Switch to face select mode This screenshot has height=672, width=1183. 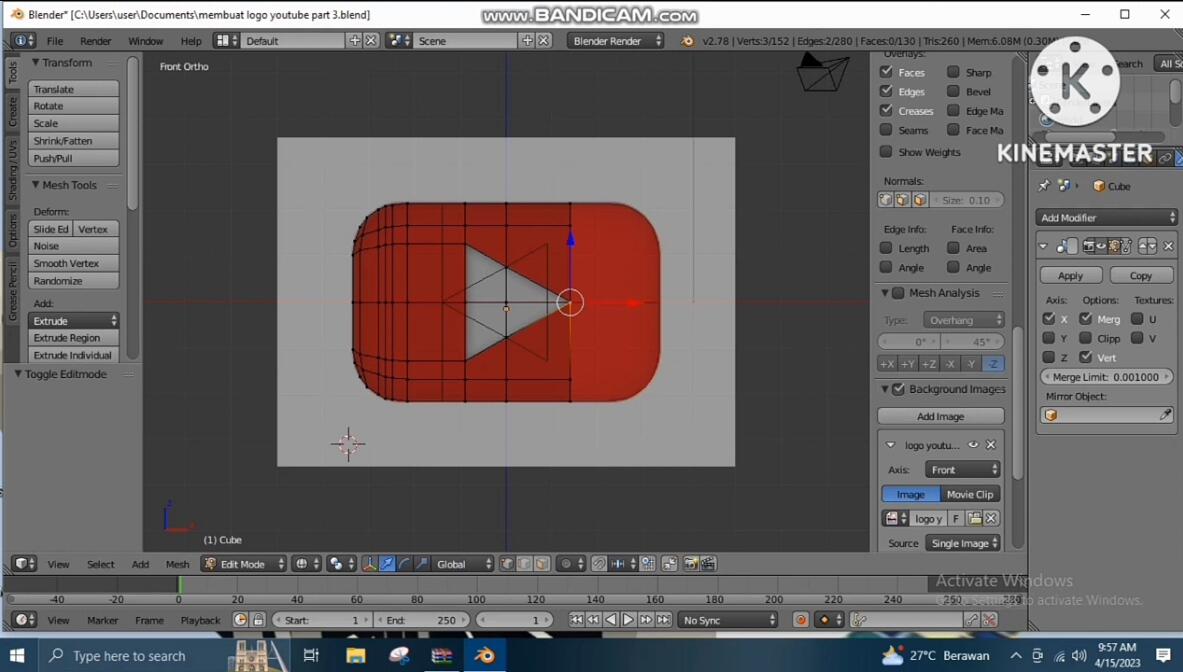pyautogui.click(x=542, y=563)
